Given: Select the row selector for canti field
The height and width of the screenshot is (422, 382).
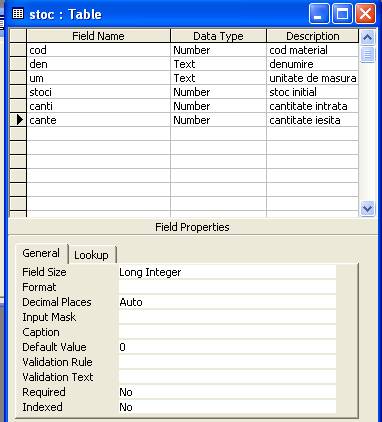Looking at the screenshot, I should 18,106.
